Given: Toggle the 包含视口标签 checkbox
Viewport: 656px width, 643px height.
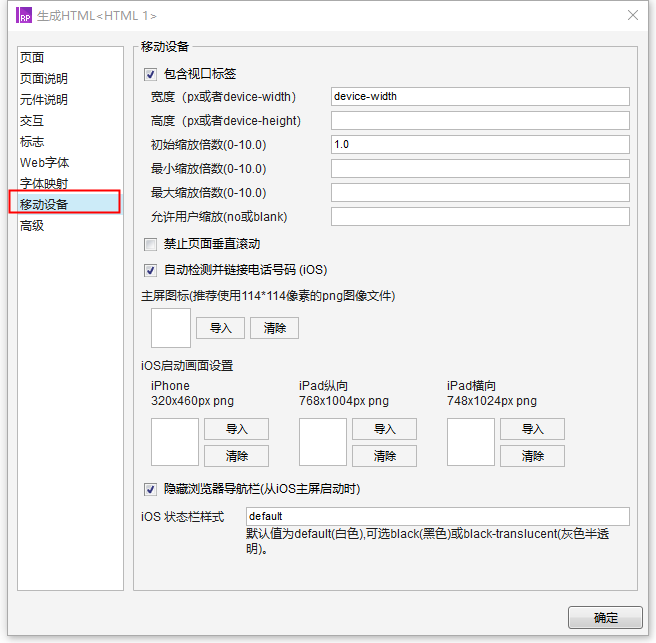Looking at the screenshot, I should pos(151,74).
